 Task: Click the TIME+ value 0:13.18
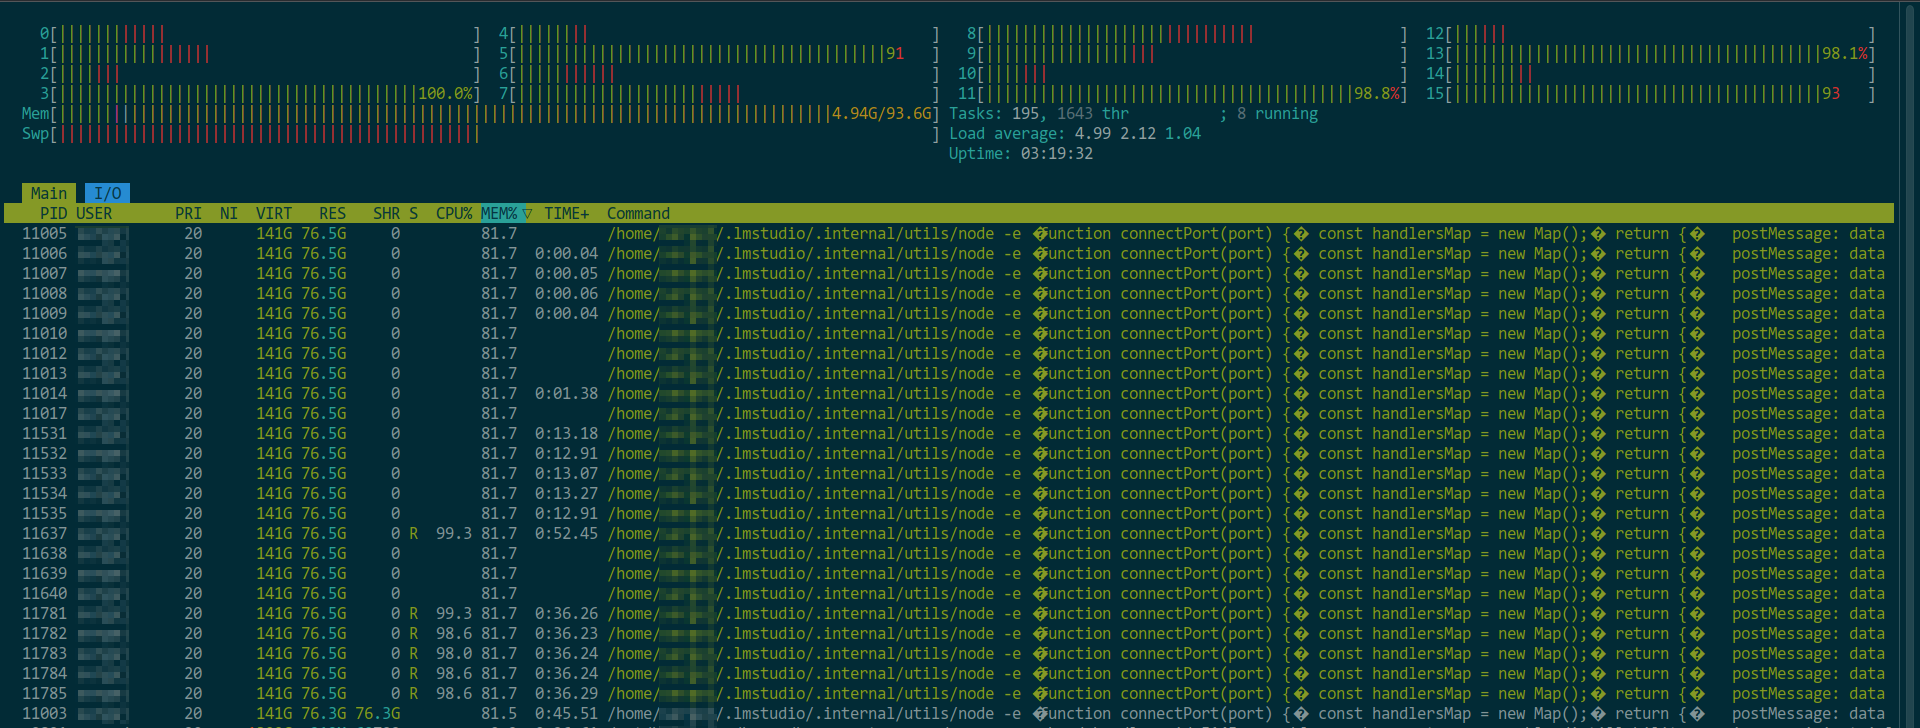566,434
